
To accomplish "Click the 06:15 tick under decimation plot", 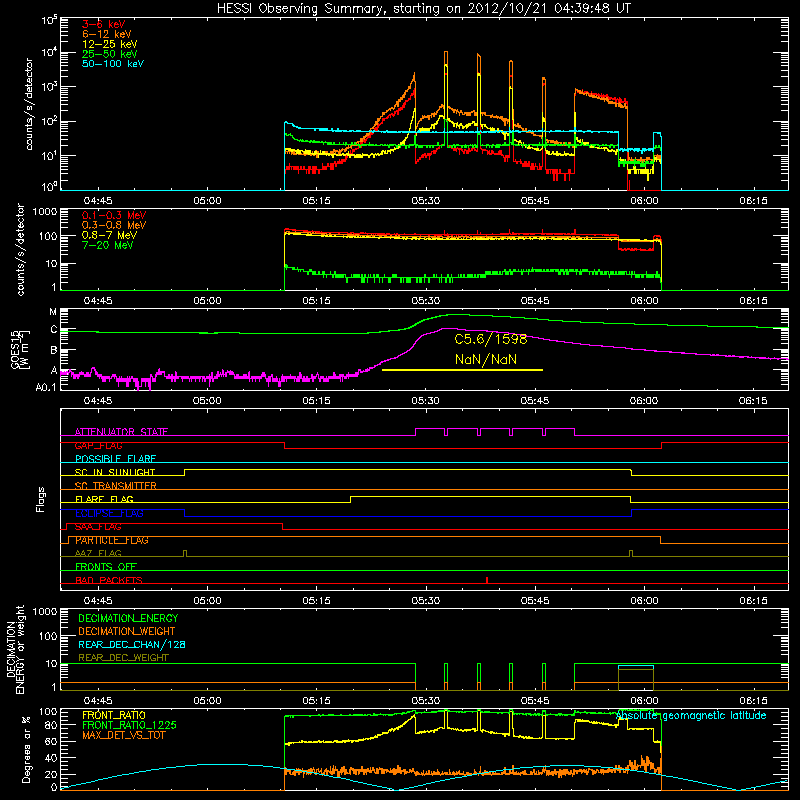I will point(753,701).
